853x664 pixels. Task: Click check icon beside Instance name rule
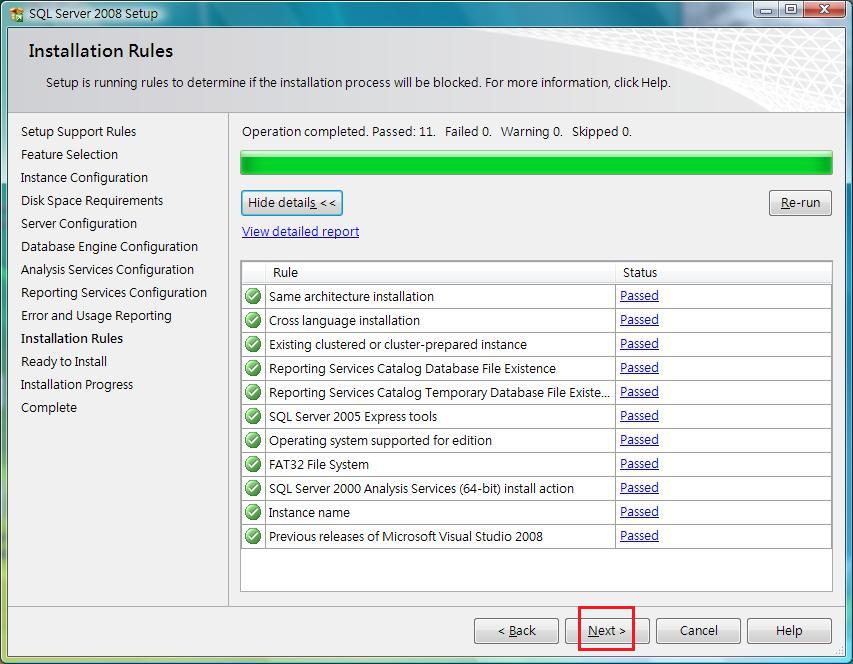(253, 512)
